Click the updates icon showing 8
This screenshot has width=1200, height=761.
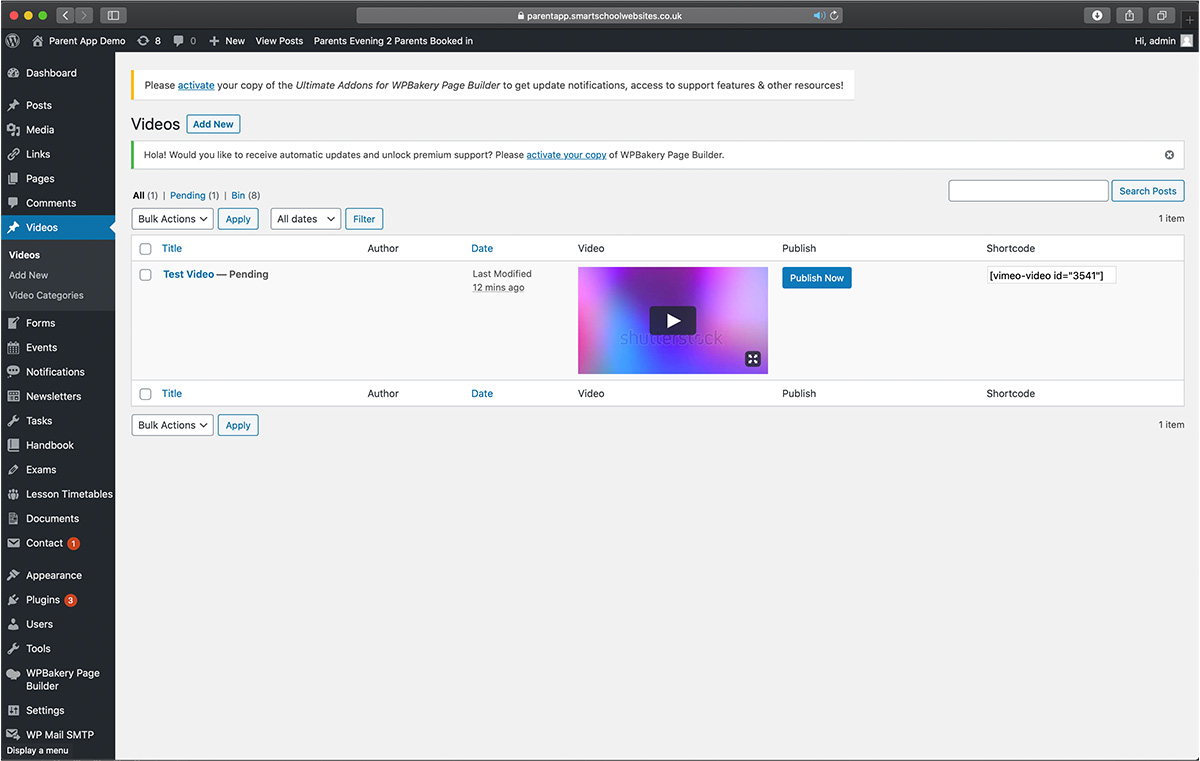coord(143,41)
